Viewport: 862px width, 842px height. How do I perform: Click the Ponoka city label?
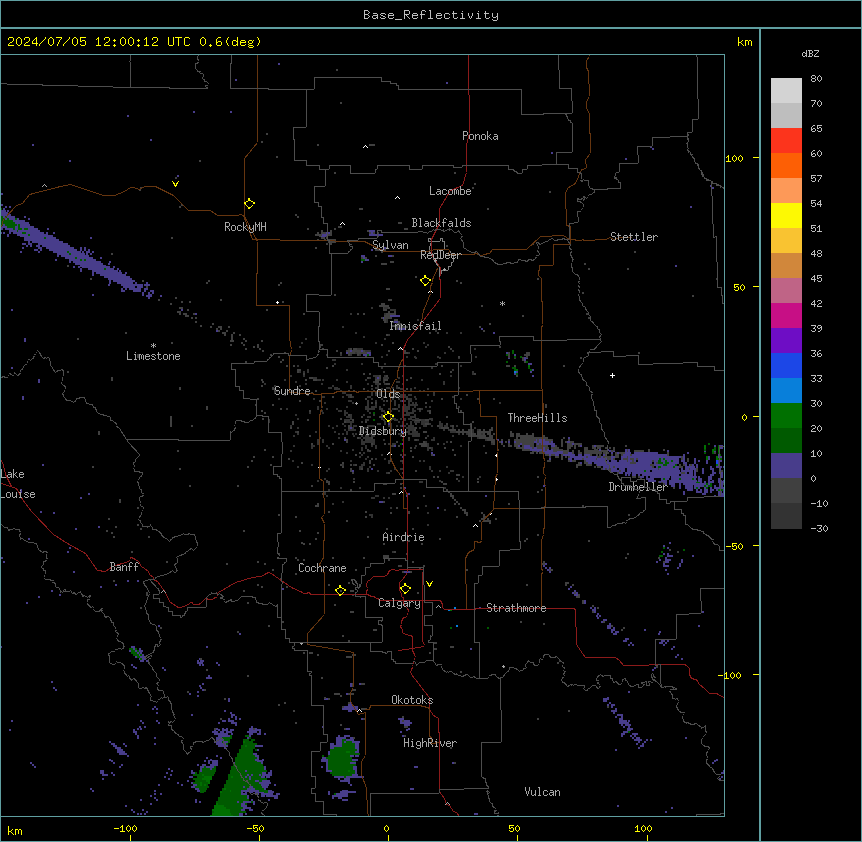coord(480,136)
